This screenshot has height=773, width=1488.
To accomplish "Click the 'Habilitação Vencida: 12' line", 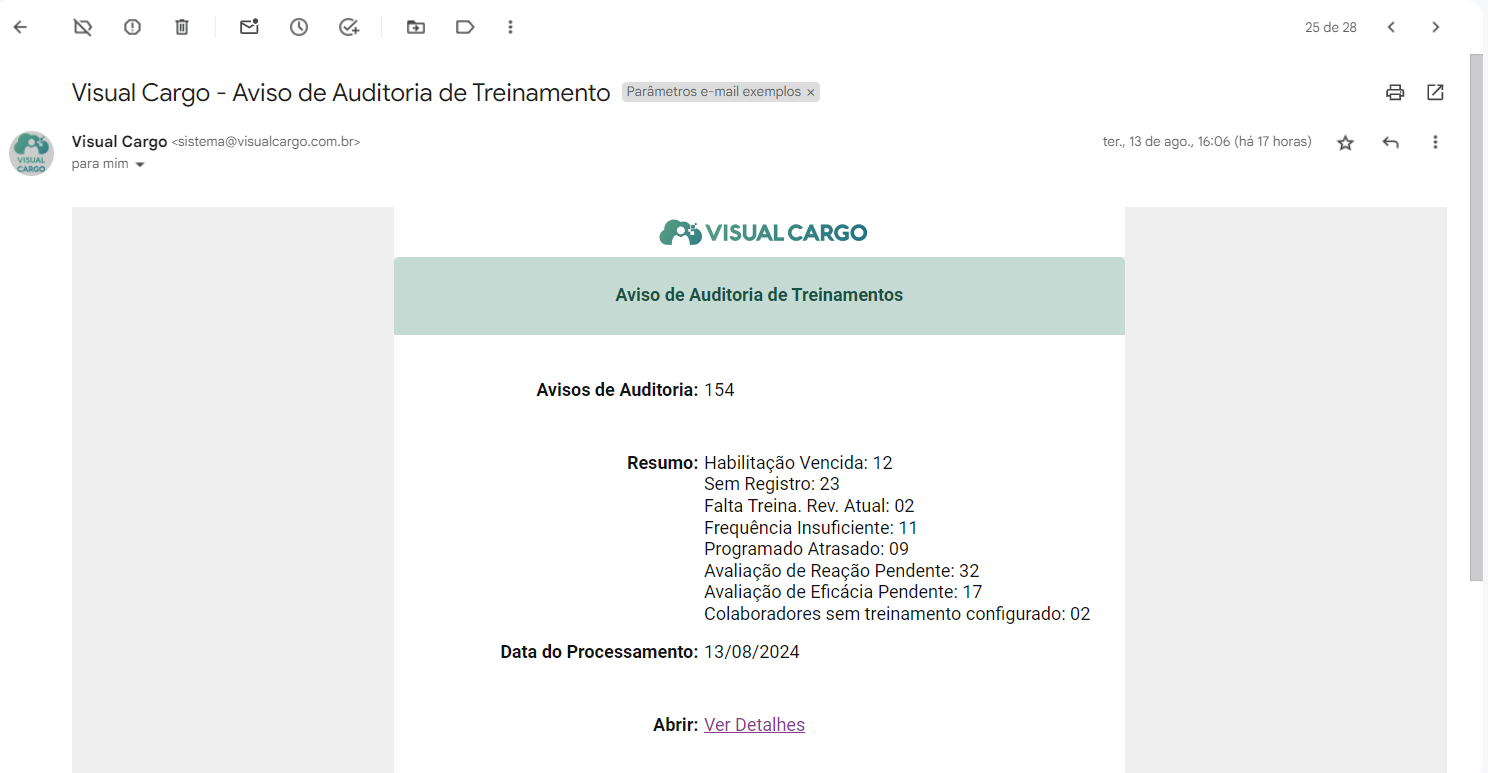I will pyautogui.click(x=798, y=463).
